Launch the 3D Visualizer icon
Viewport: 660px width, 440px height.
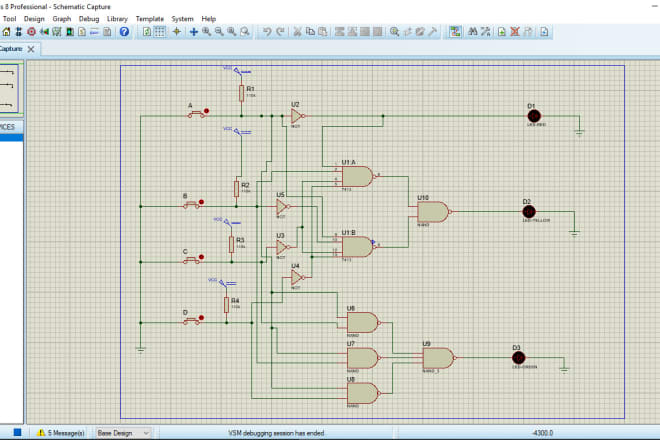pos(44,32)
